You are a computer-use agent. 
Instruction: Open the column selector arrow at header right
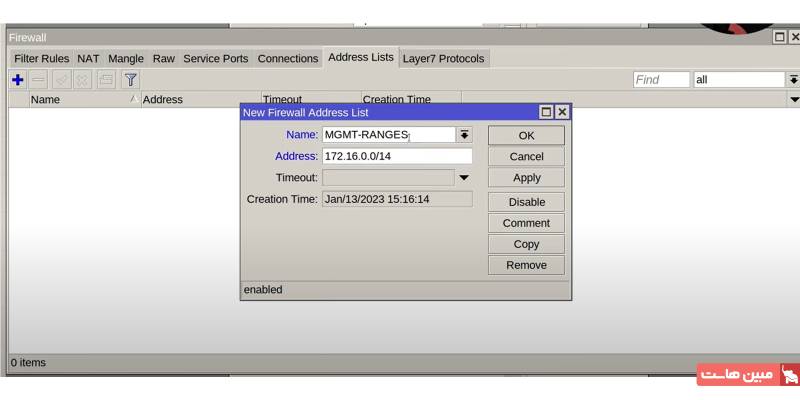click(x=794, y=99)
